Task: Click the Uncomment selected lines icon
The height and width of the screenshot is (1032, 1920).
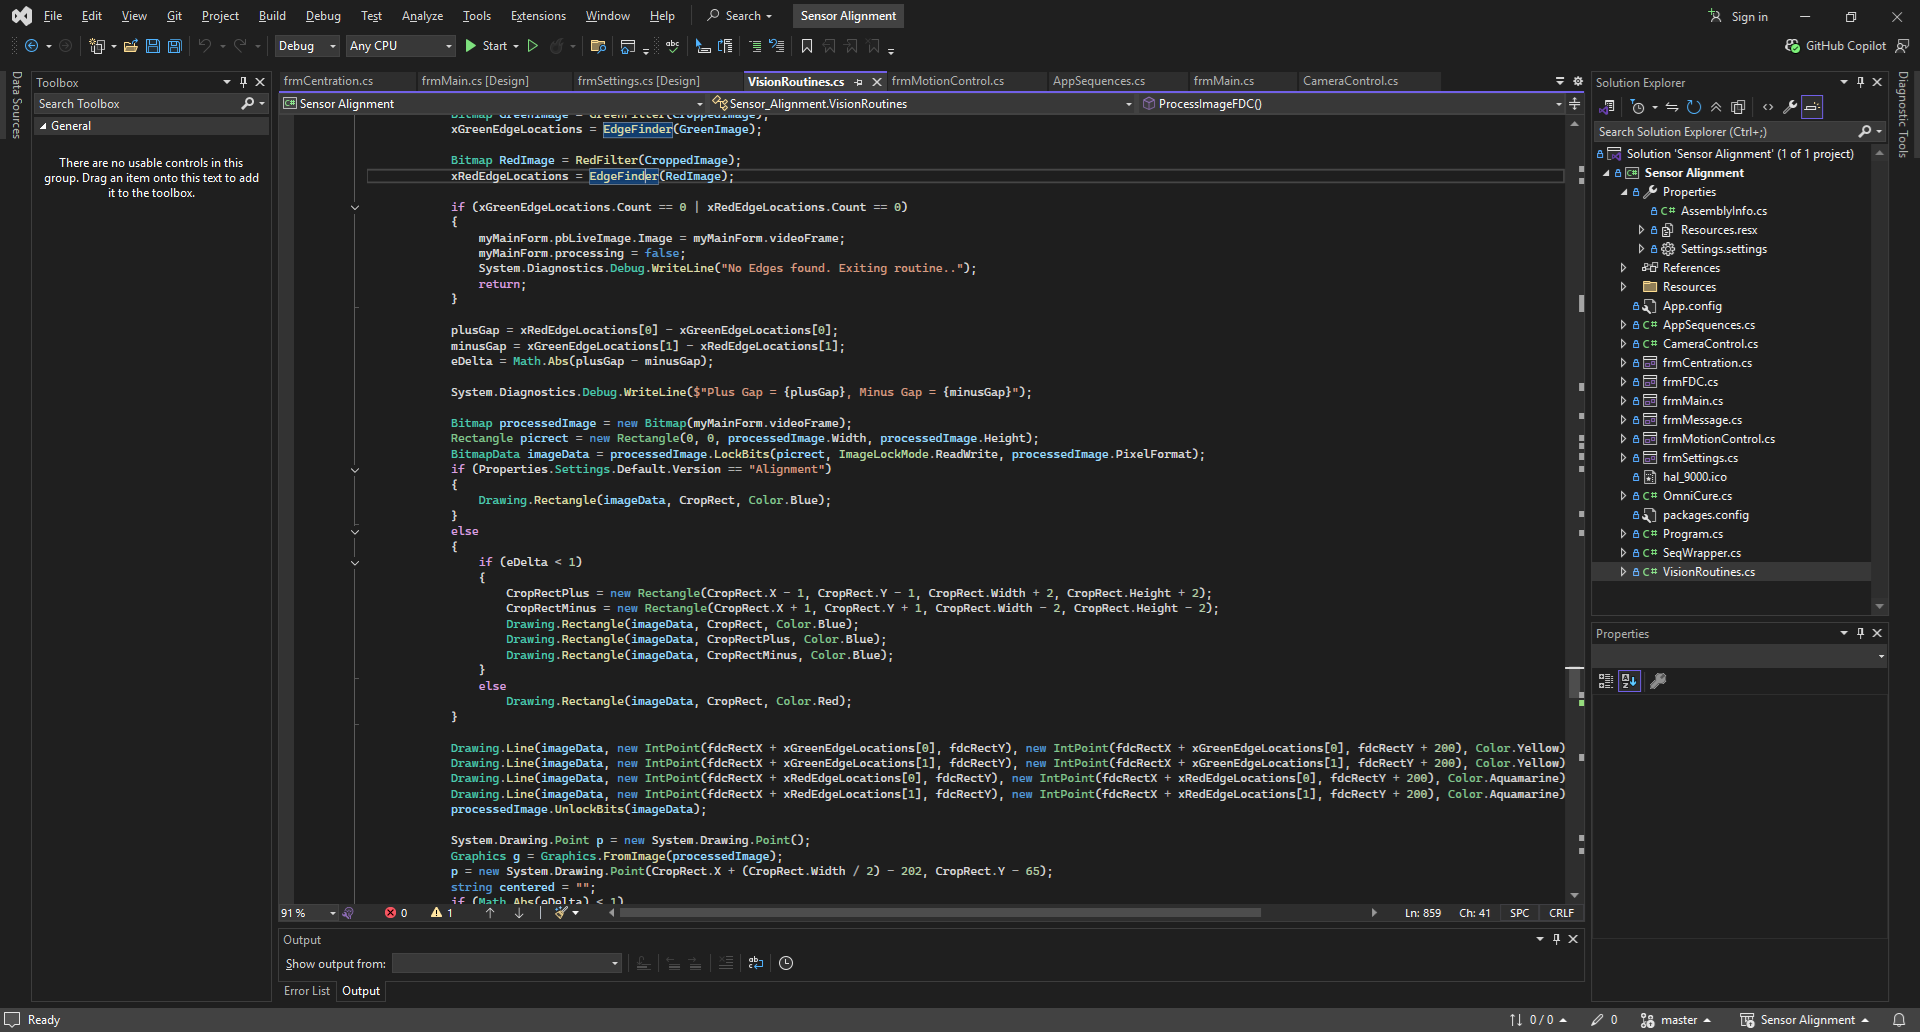Action: 777,46
